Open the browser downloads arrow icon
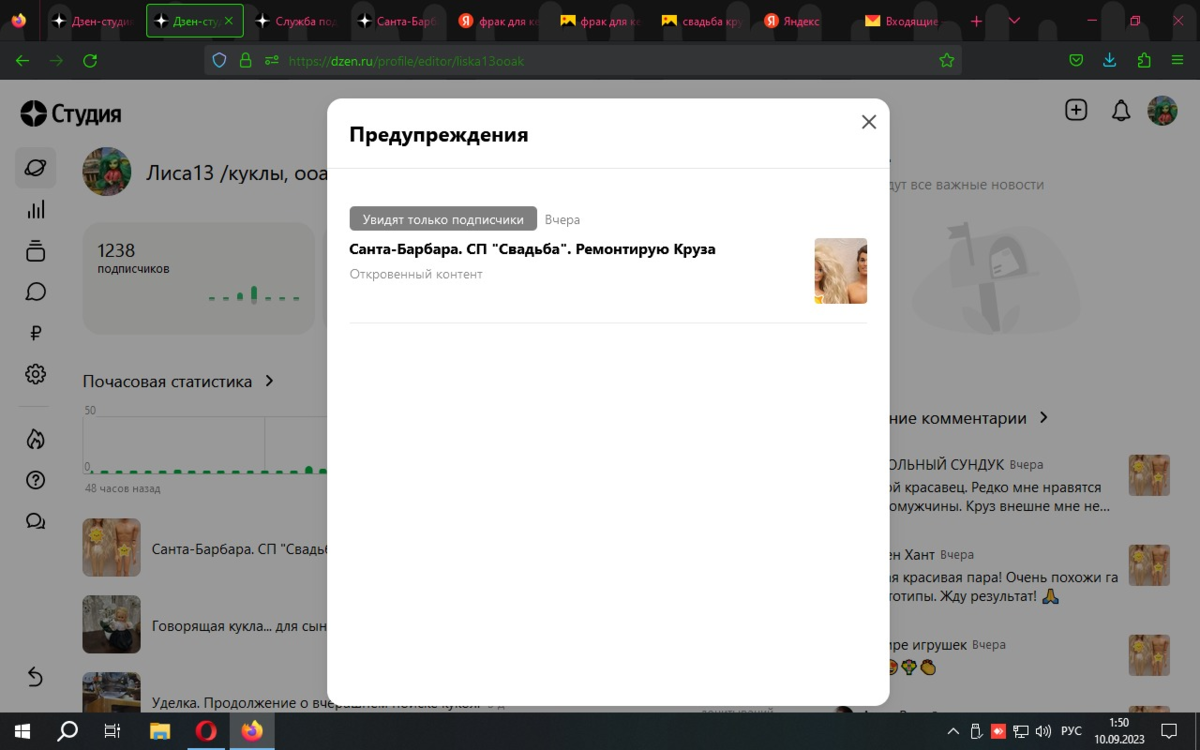Screen dimensions: 1200x750 tap(1110, 61)
